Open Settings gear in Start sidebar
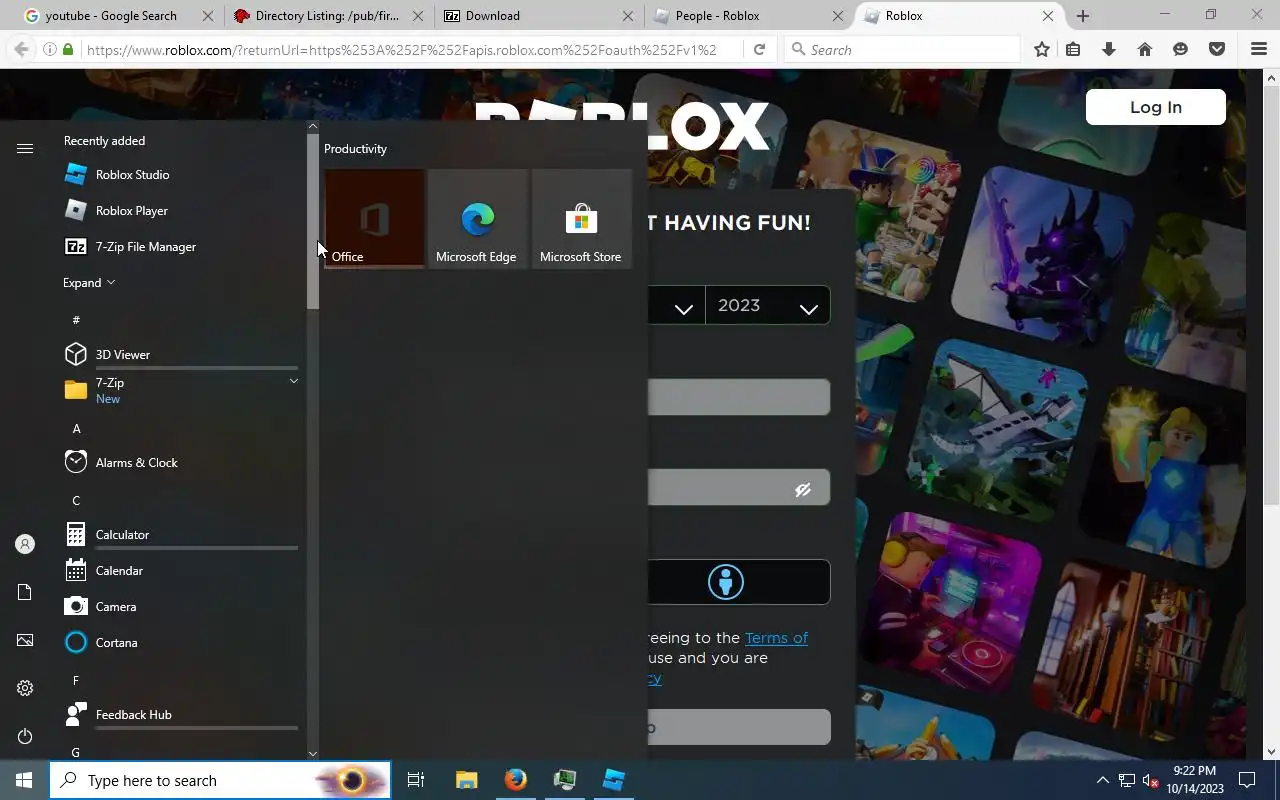The height and width of the screenshot is (800, 1280). click(25, 688)
